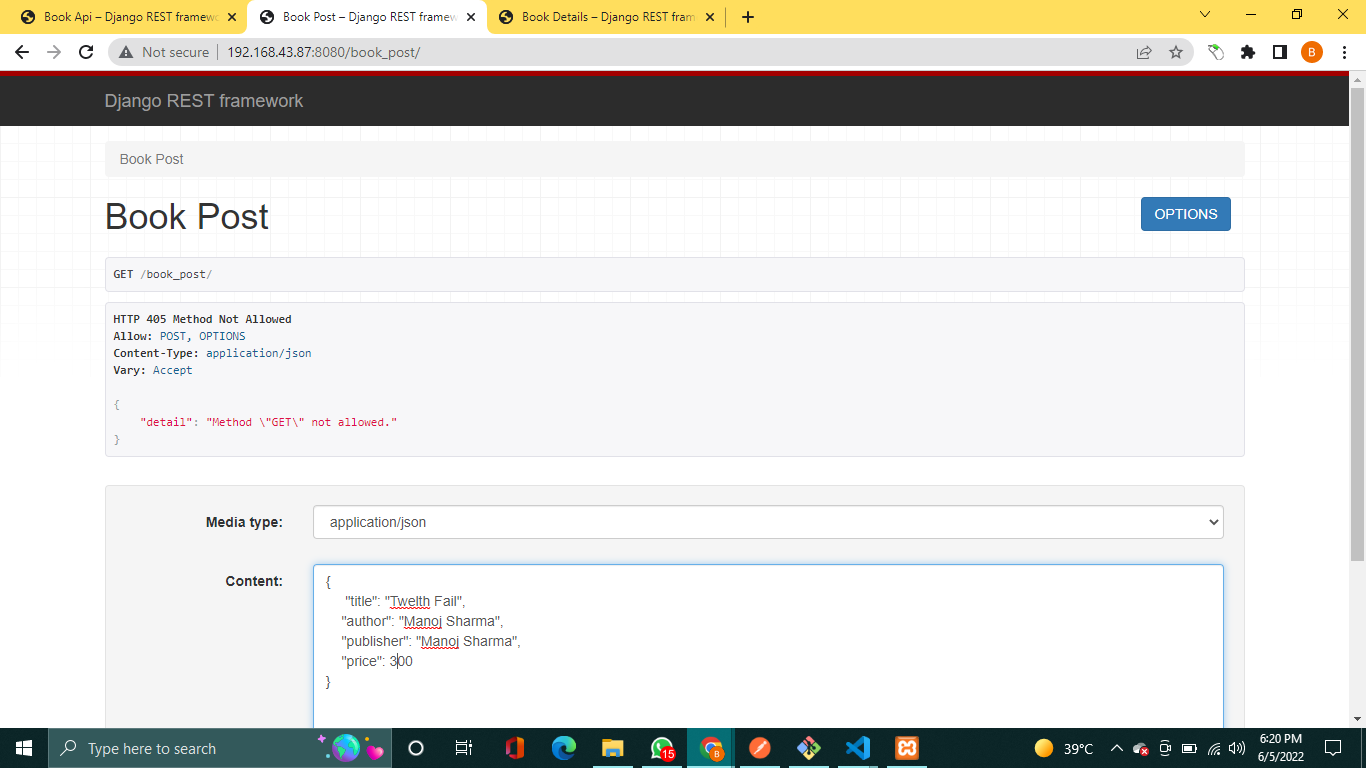Open the Media type application/json dropdown

click(768, 522)
